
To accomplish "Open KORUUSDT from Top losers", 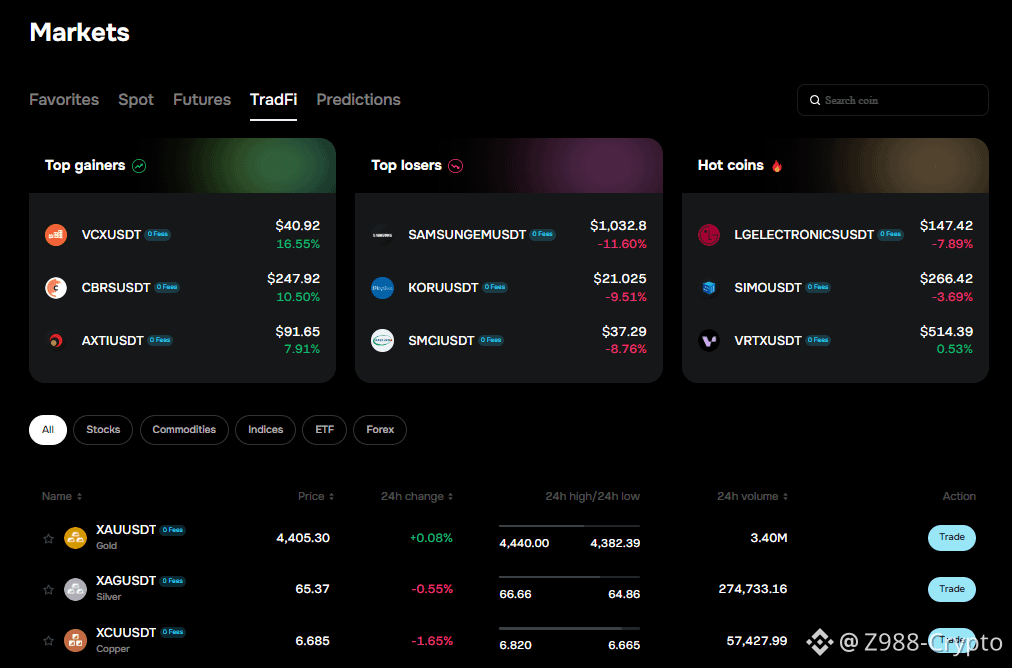I will [509, 288].
